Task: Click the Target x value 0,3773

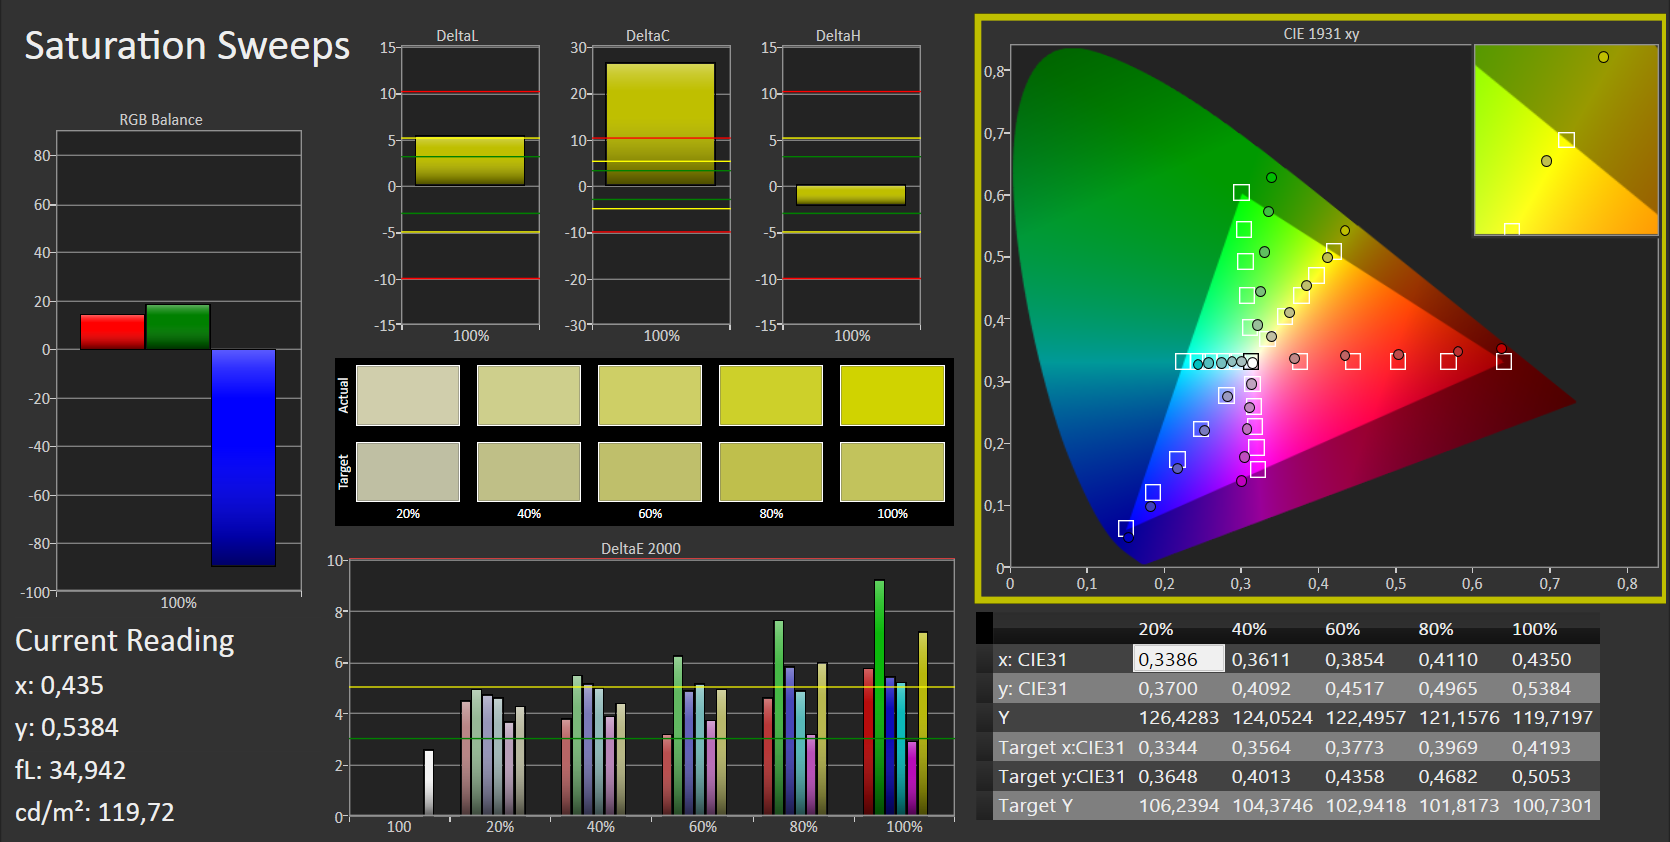Action: pos(1354,747)
